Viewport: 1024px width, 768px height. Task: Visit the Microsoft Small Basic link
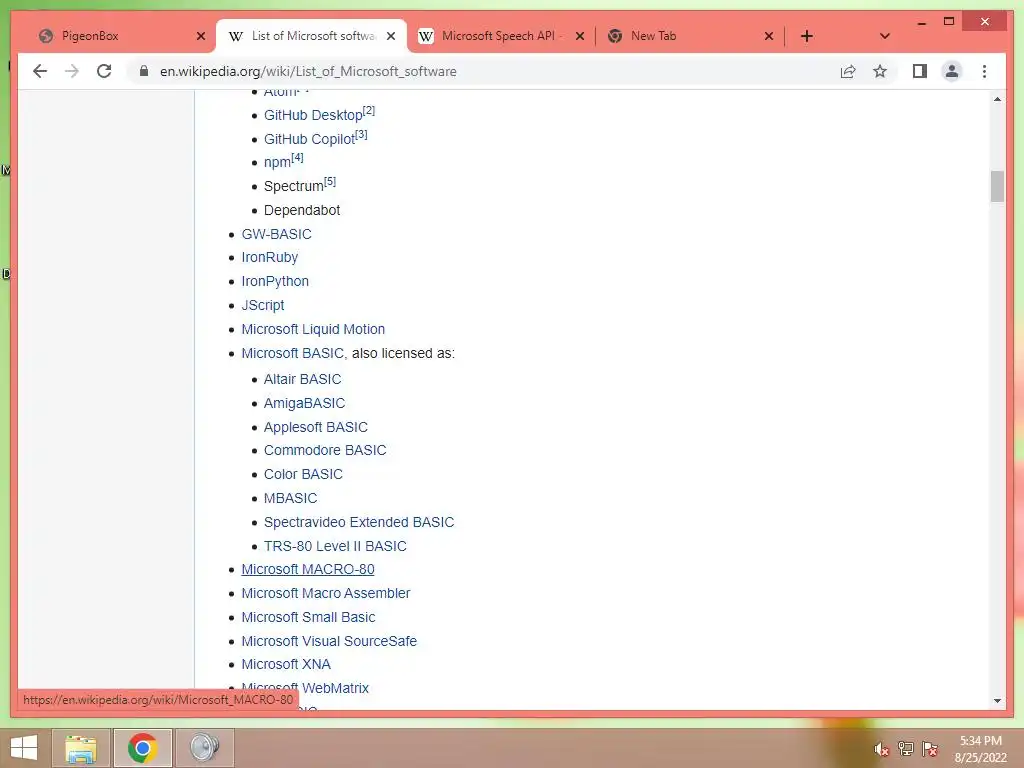pos(308,617)
